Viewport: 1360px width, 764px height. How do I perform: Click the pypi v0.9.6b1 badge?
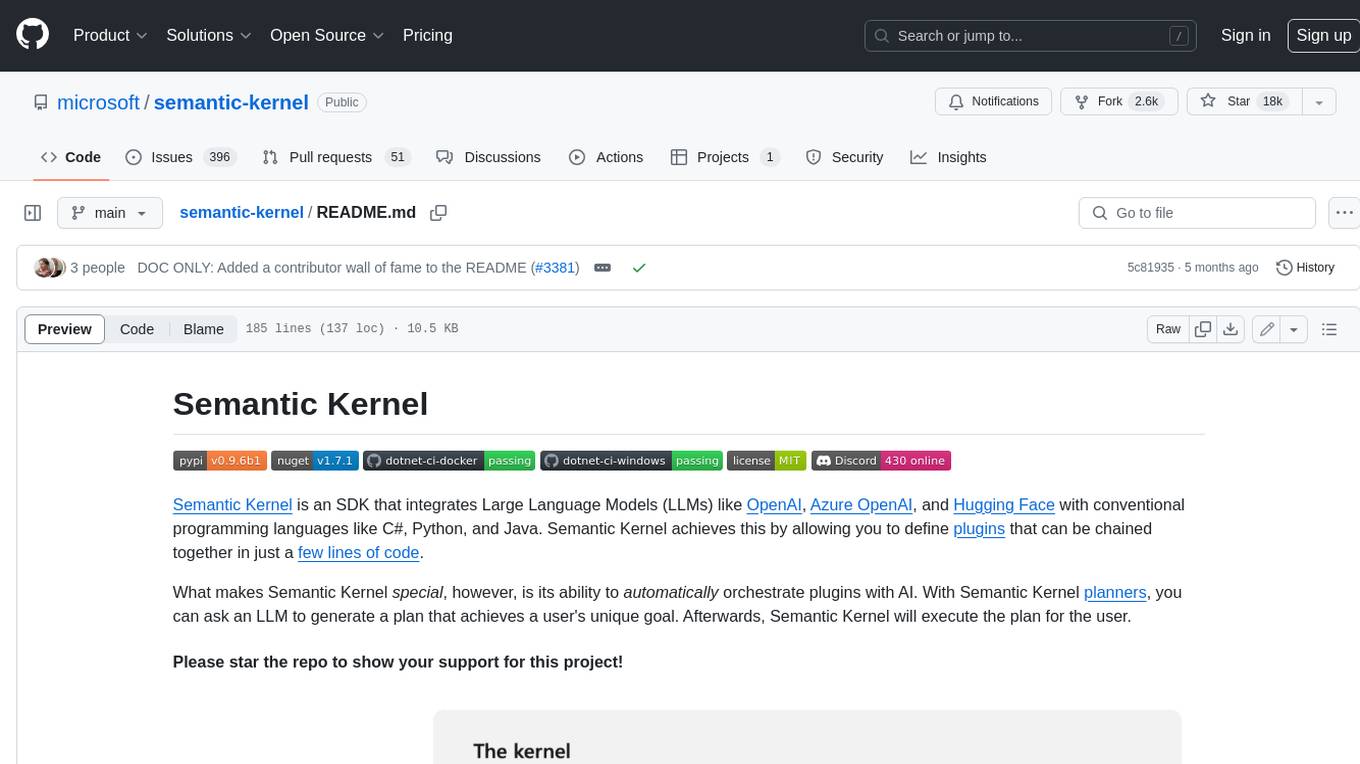click(x=220, y=461)
